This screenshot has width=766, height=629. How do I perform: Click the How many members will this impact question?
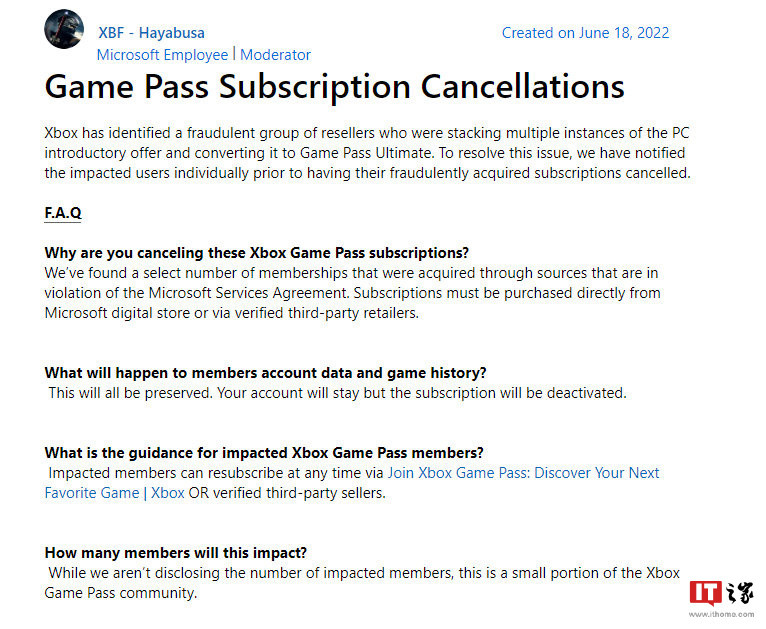tap(175, 552)
